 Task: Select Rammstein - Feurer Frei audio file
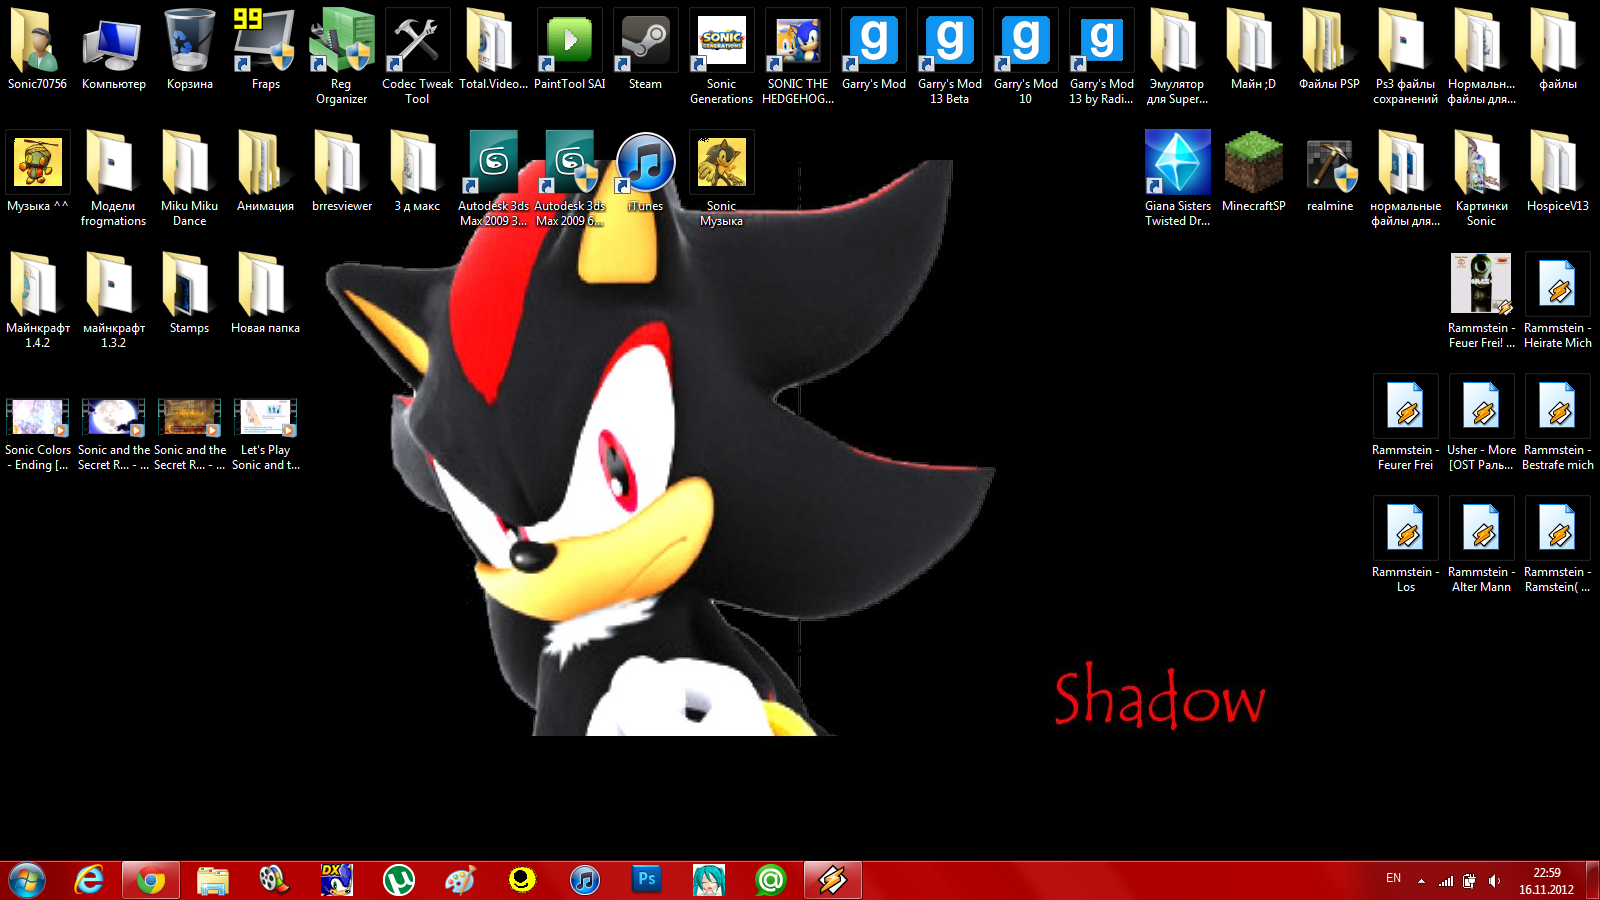[1405, 422]
